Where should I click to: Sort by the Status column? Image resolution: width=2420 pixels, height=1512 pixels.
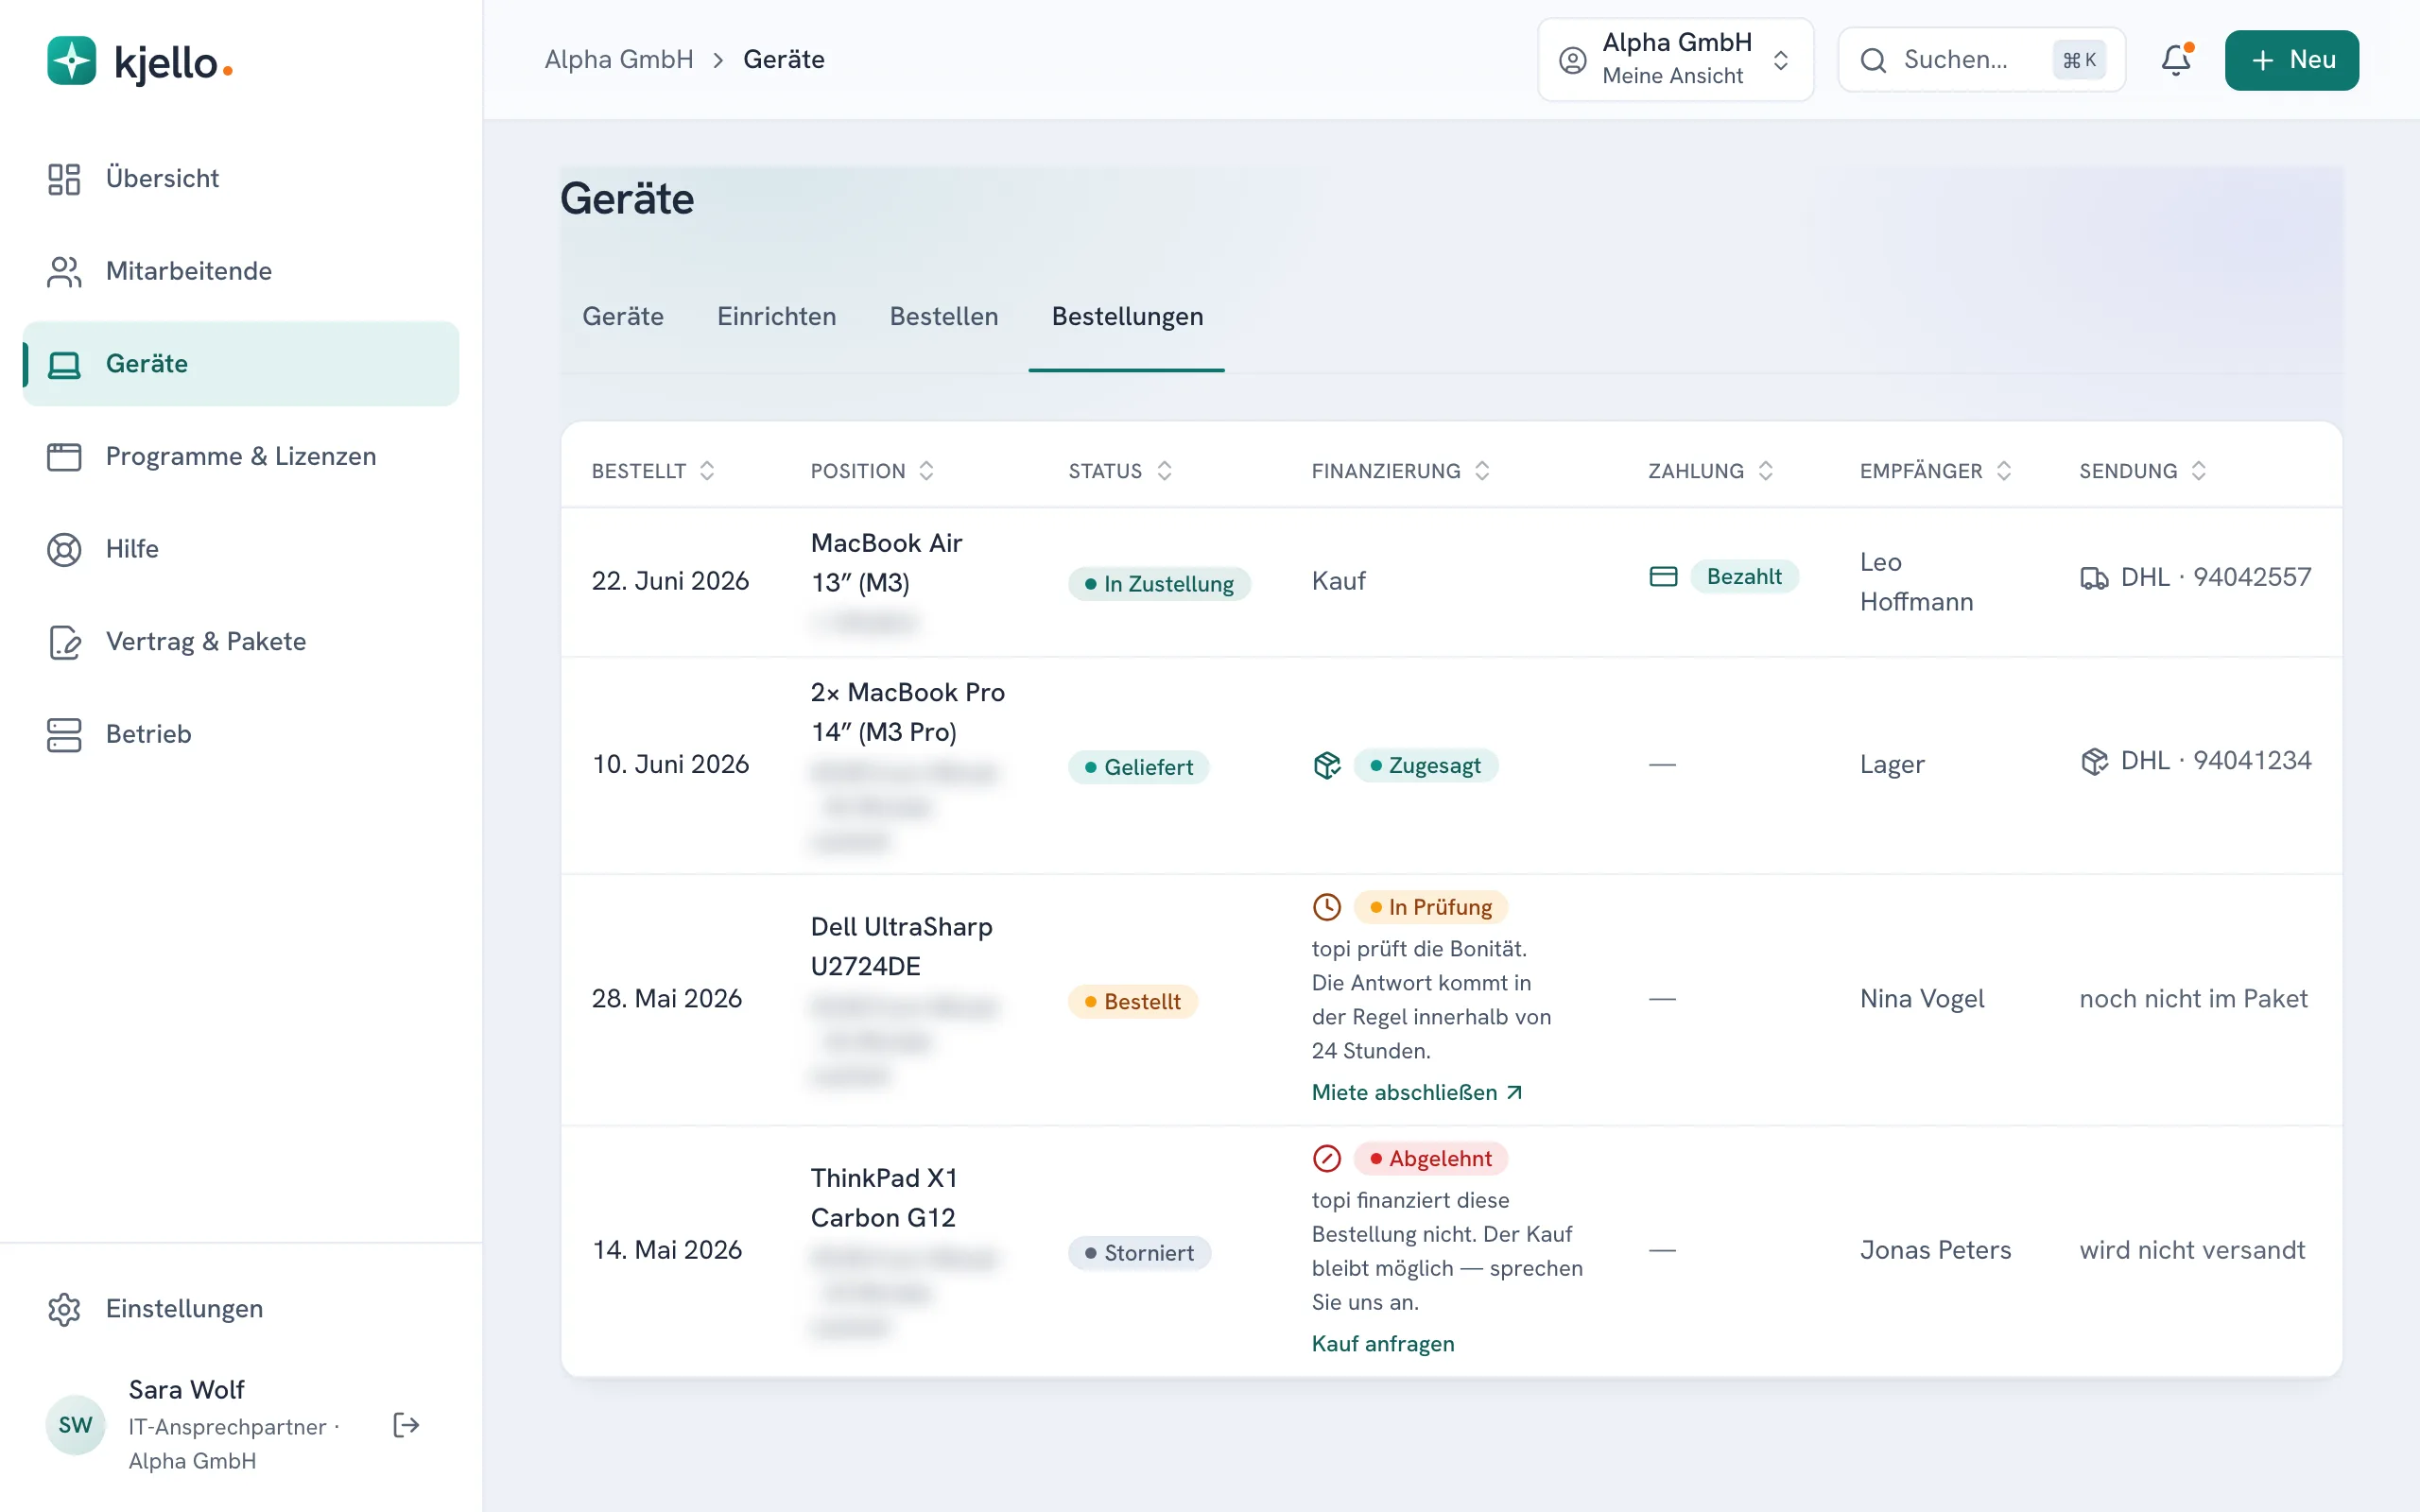click(1120, 471)
